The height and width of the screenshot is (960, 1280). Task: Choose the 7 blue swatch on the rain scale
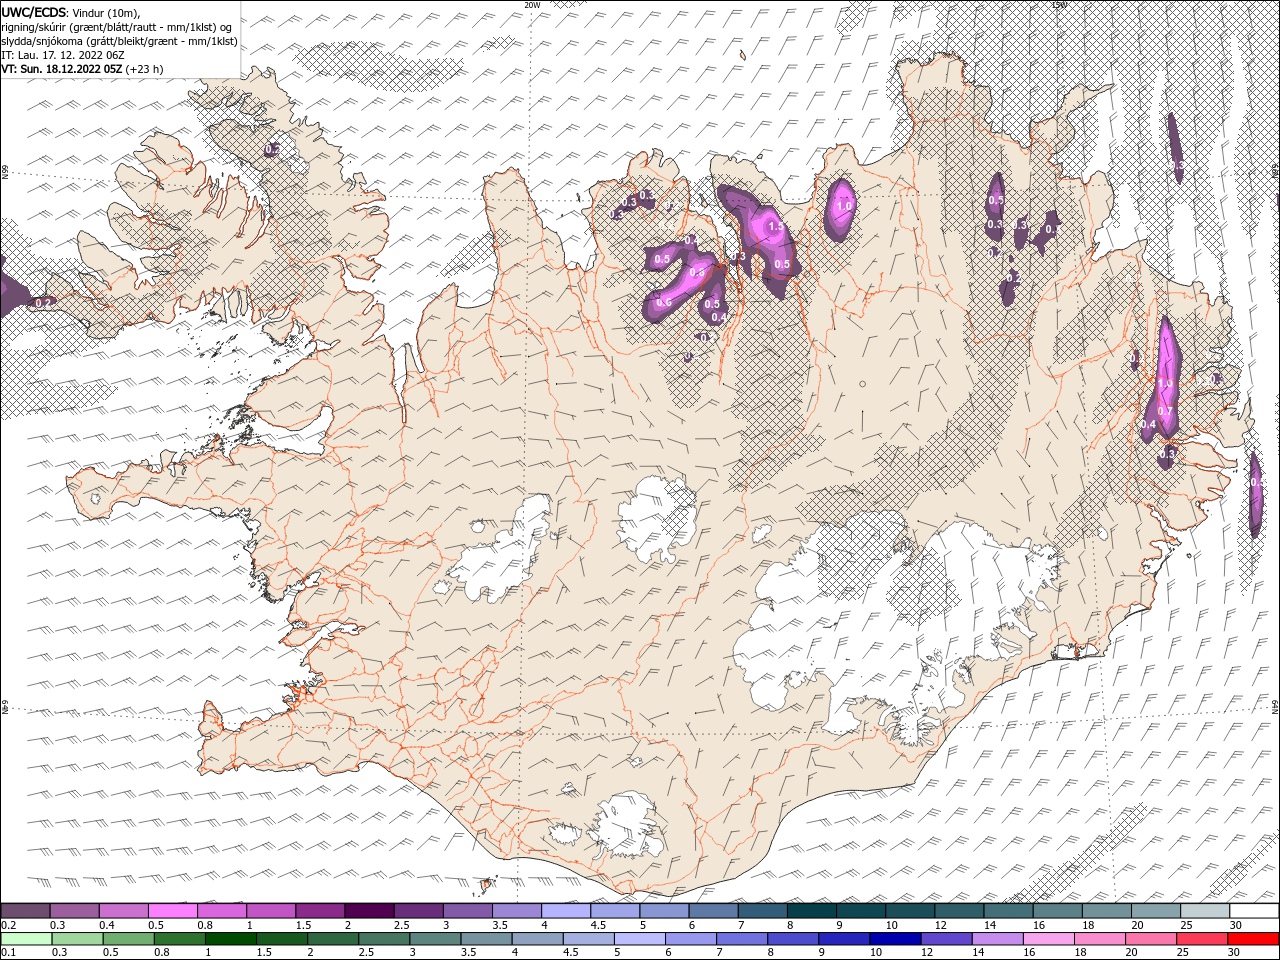point(742,939)
